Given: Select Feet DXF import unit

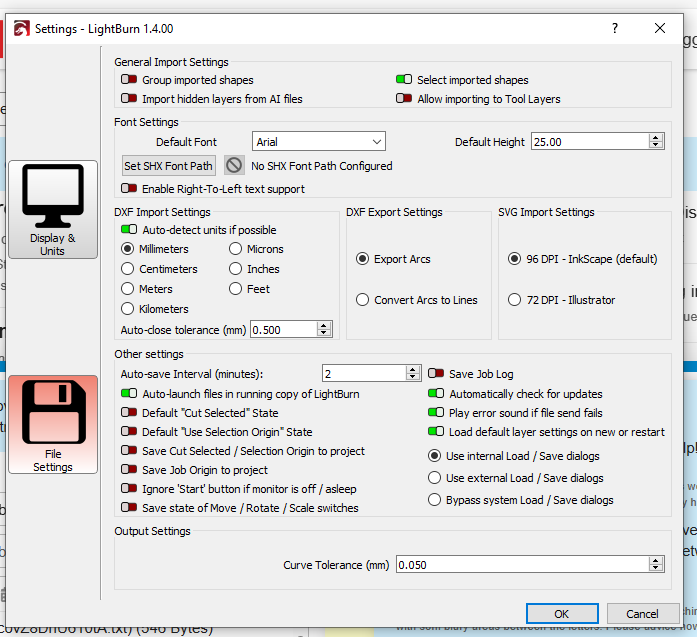Looking at the screenshot, I should [236, 289].
